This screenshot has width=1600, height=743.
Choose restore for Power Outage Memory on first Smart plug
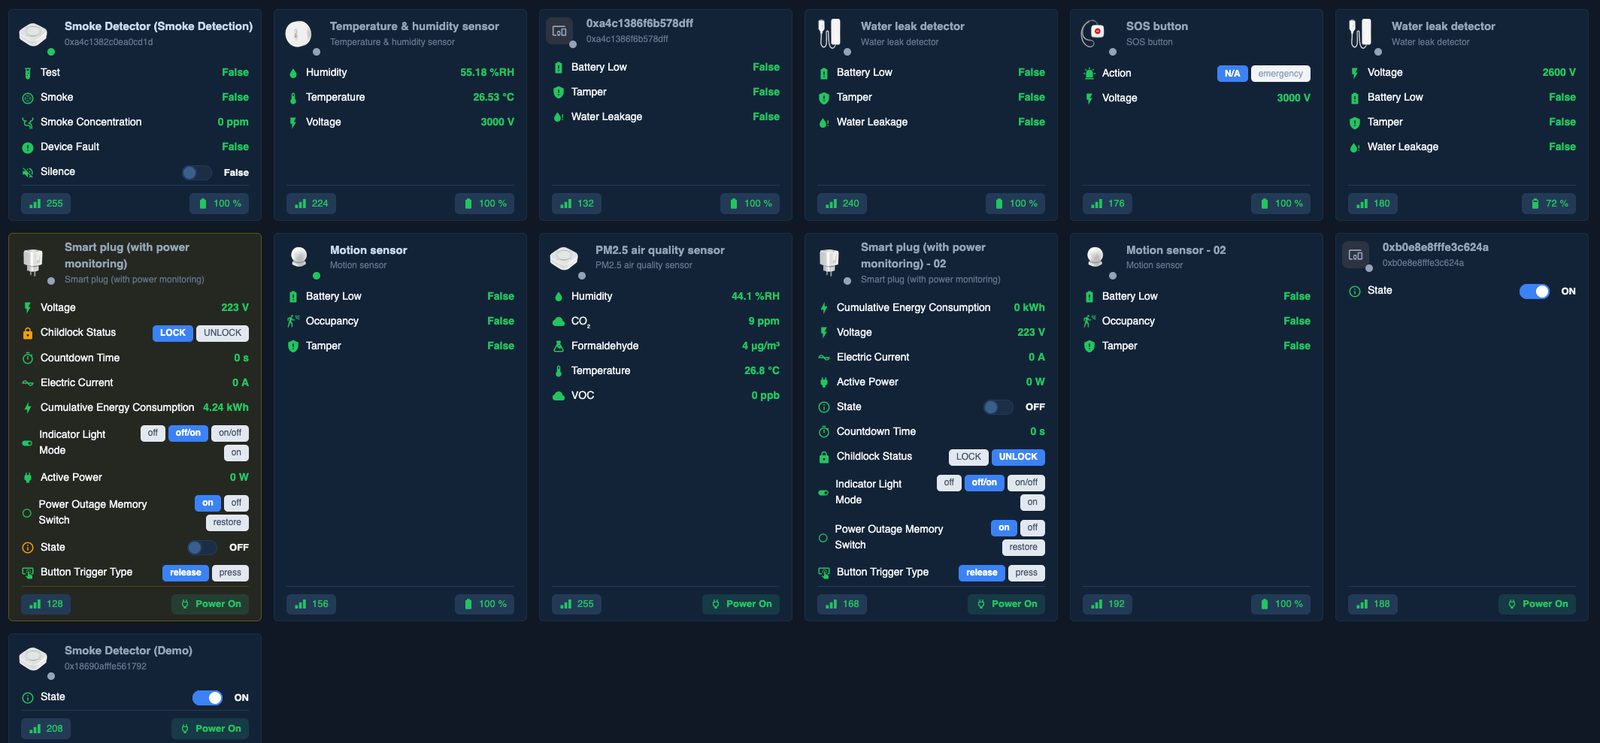pyautogui.click(x=227, y=523)
